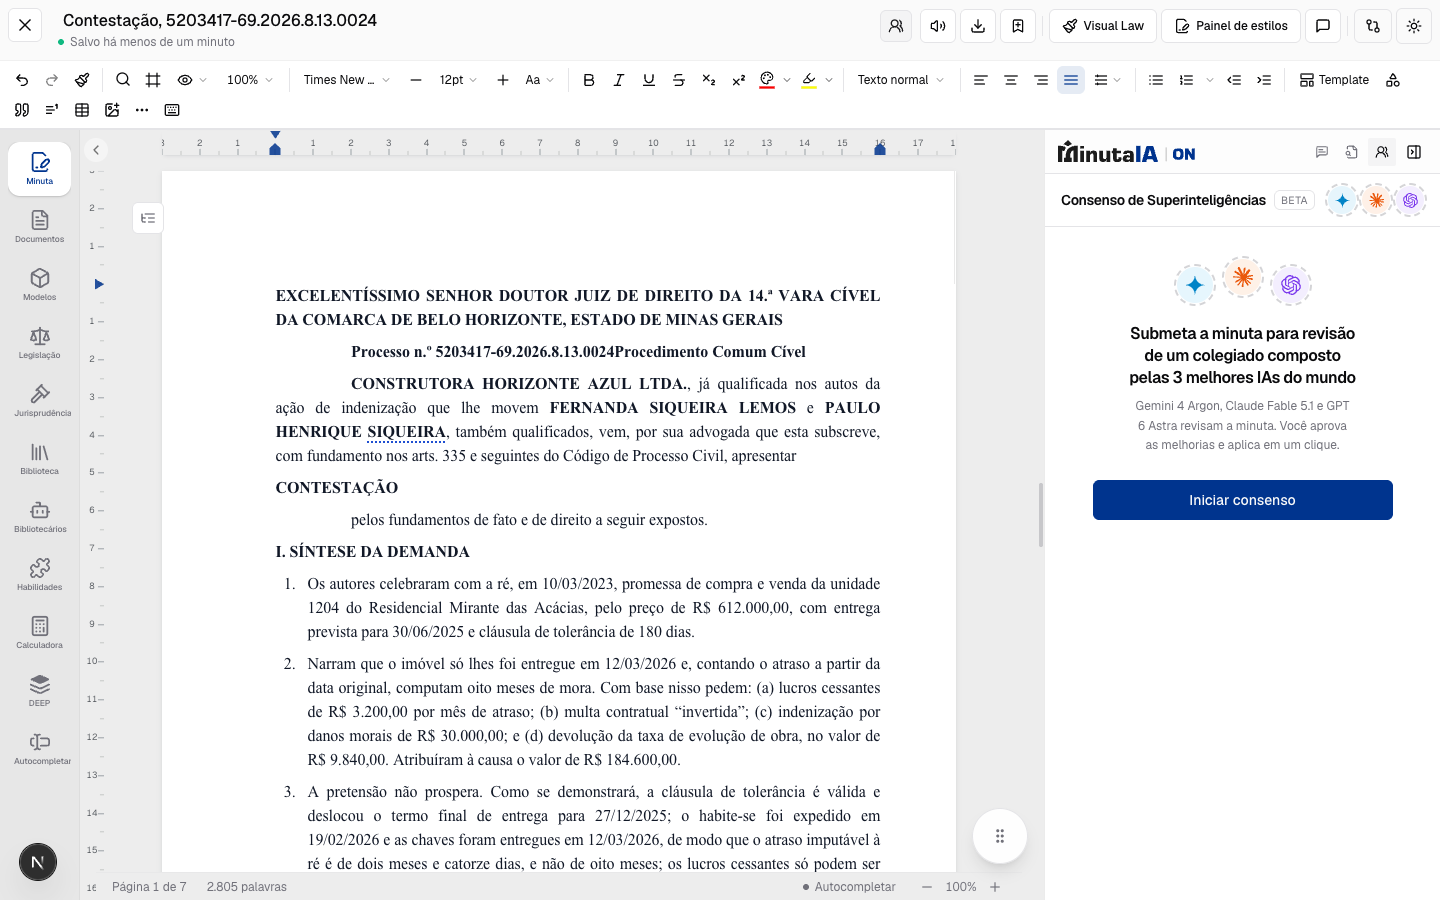1440x900 pixels.
Task: Open the Legislação scales icon
Action: point(40,342)
